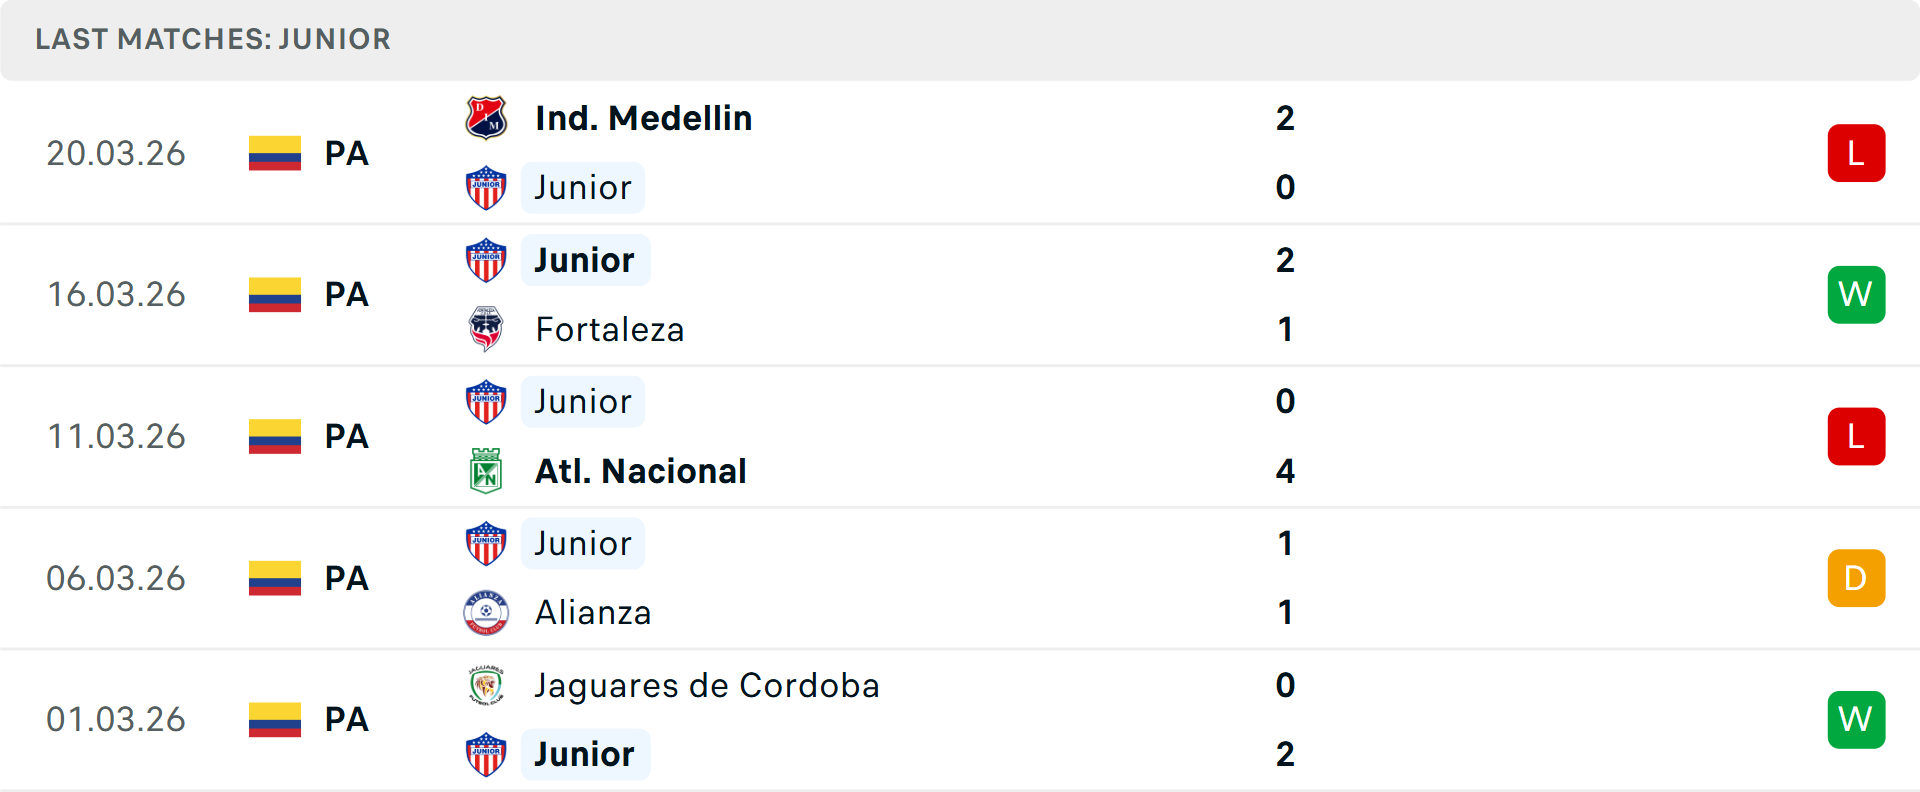Click Junior crest in 20.03.26 match
The image size is (1920, 792).
pos(486,188)
